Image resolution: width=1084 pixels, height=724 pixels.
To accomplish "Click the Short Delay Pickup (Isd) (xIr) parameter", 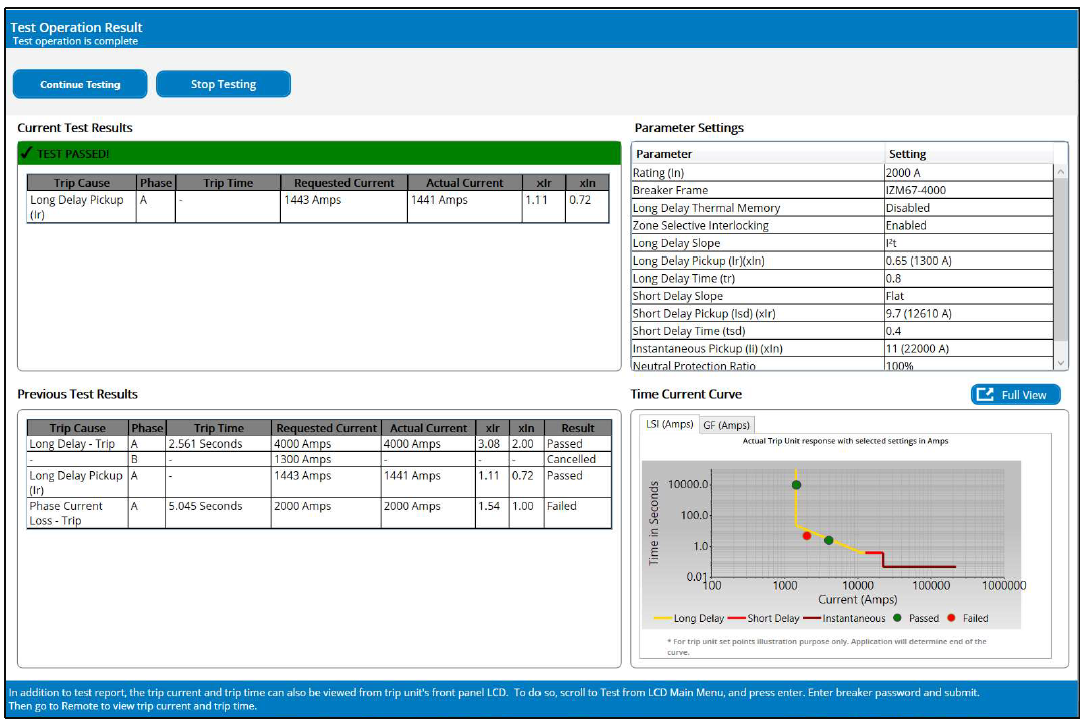I will [x=704, y=313].
